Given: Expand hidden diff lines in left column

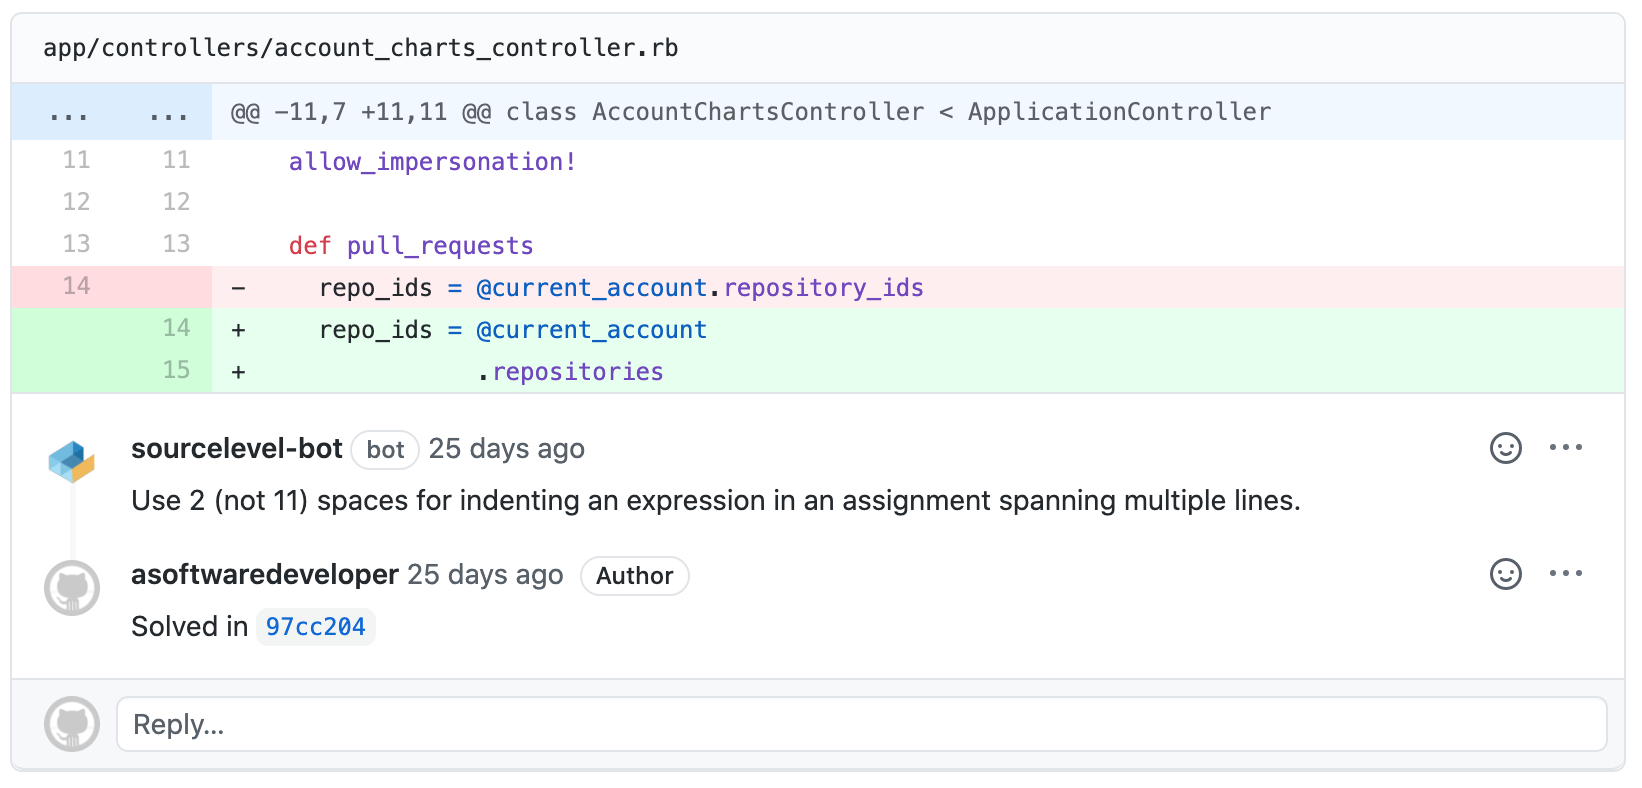Looking at the screenshot, I should (x=68, y=113).
